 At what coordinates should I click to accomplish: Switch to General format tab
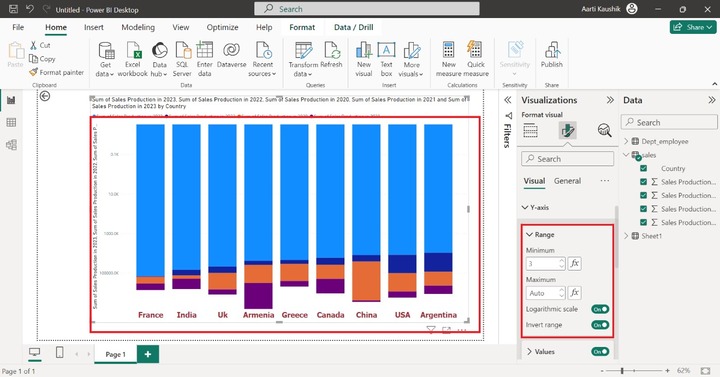pyautogui.click(x=567, y=181)
